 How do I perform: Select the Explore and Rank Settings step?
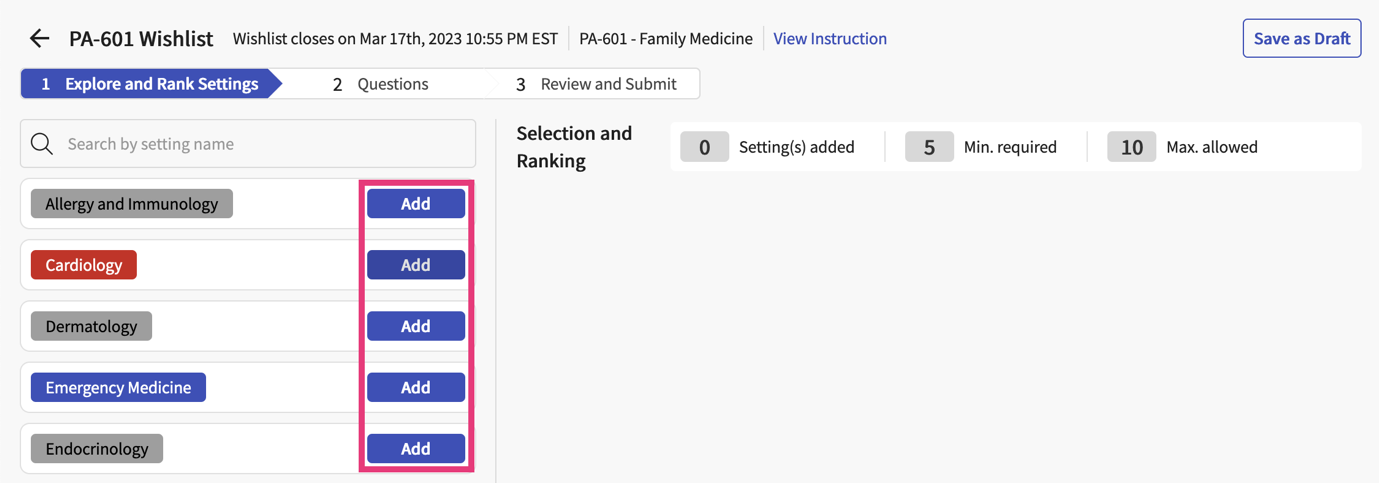pos(150,84)
